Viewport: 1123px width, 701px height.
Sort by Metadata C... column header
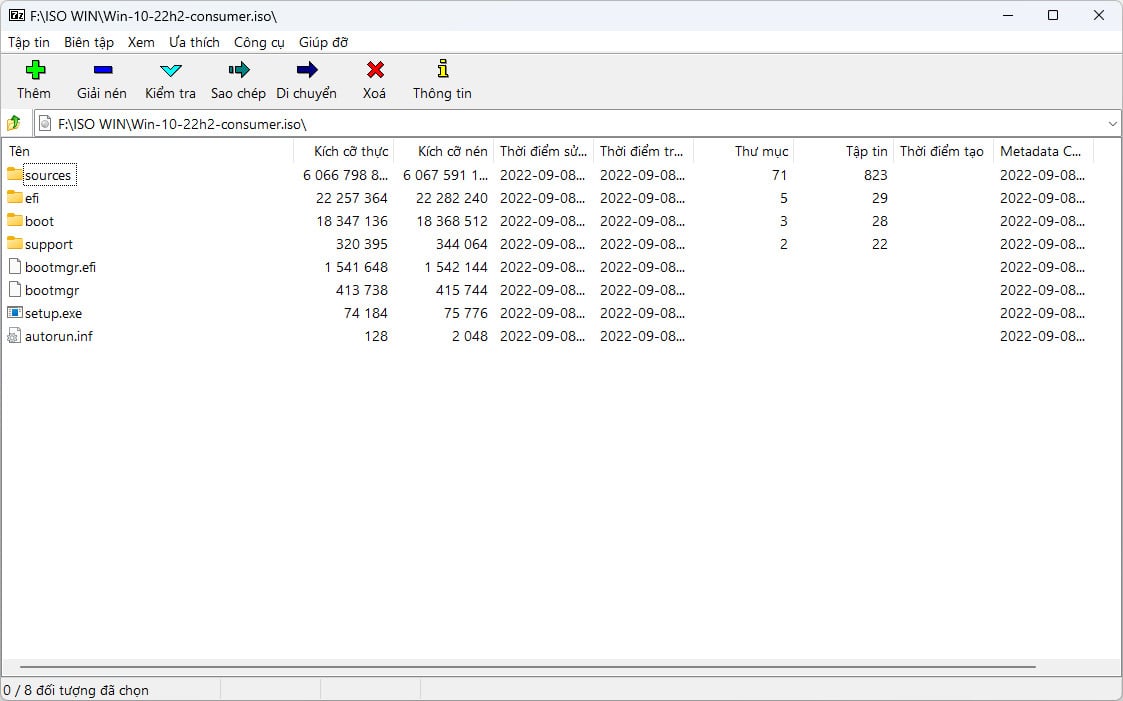click(1044, 151)
